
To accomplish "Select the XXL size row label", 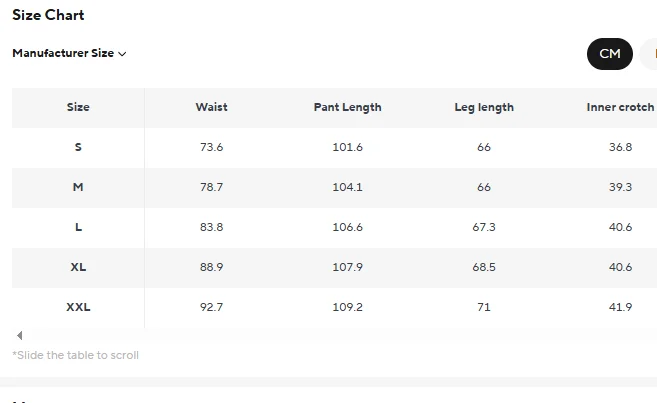I will (78, 307).
